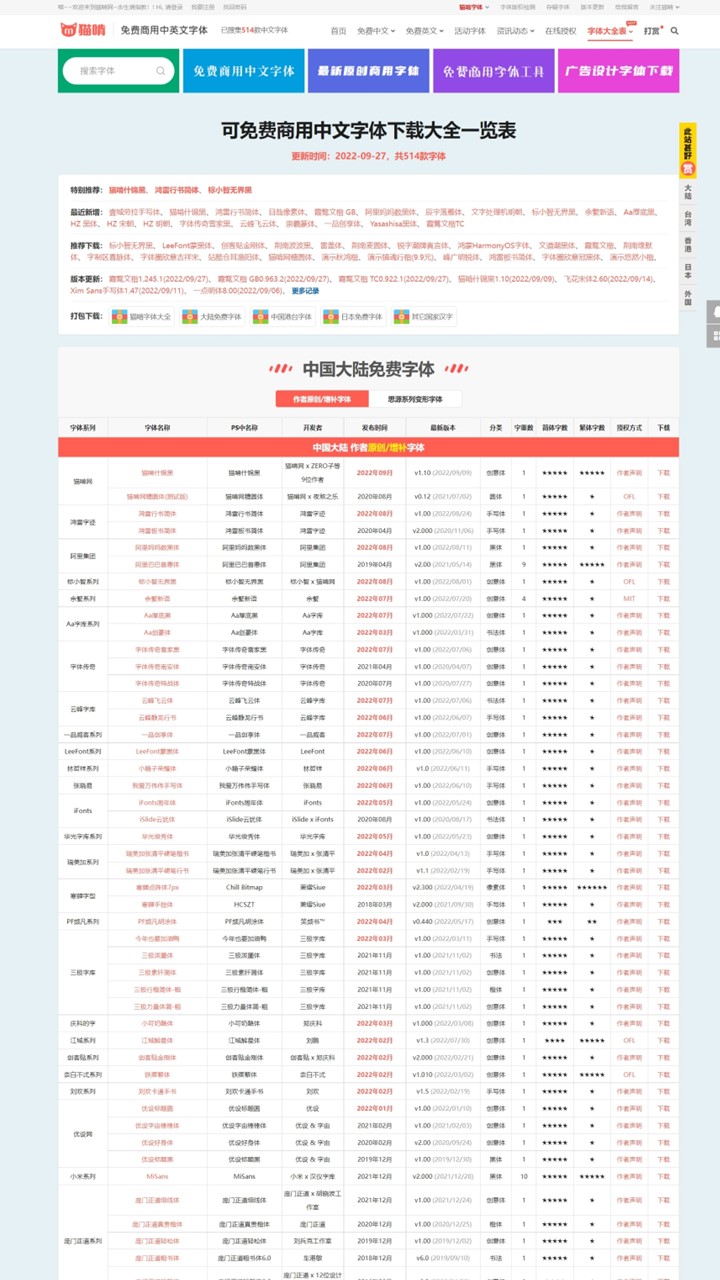Viewport: 720px width, 1280px height.
Task: Click 铁蒺藜体 font name link
Action: tap(157, 1074)
